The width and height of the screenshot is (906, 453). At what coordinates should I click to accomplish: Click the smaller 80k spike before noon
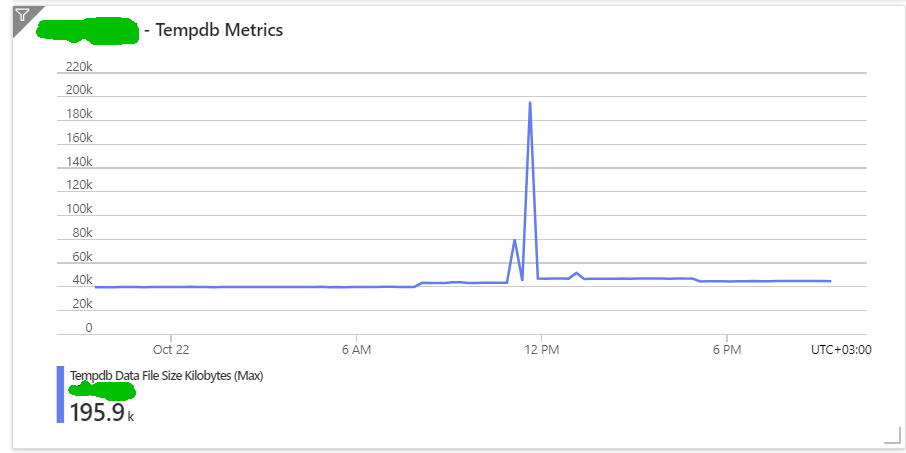(515, 240)
